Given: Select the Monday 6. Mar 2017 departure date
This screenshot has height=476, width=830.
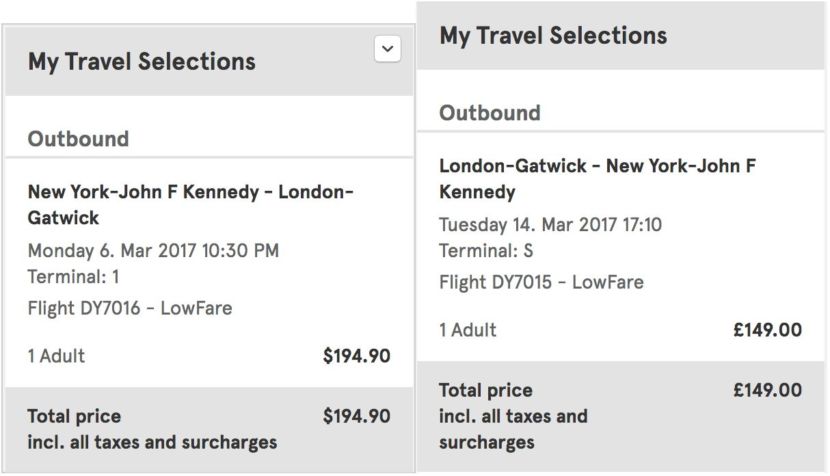Looking at the screenshot, I should pos(153,250).
